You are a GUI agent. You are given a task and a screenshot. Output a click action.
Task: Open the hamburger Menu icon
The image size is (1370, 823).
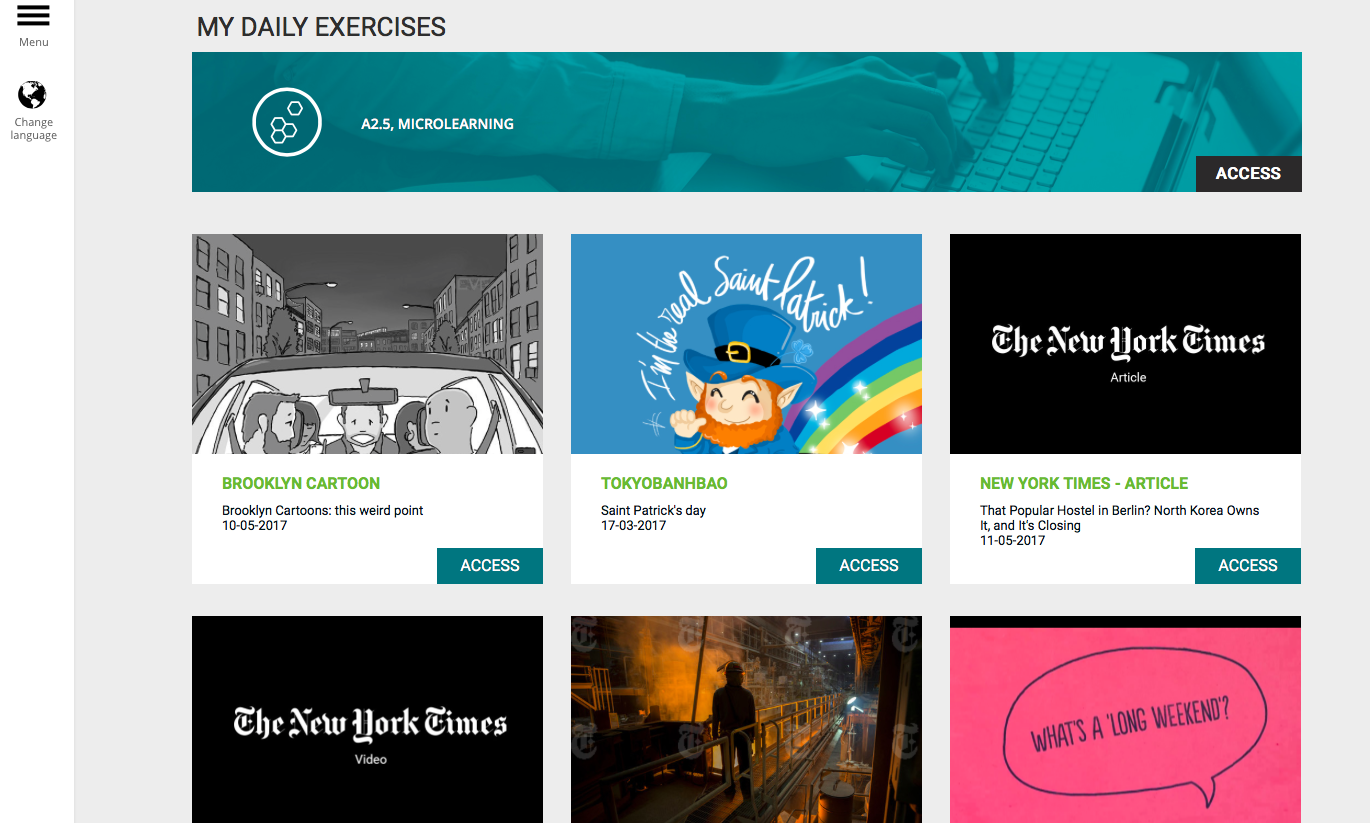click(33, 15)
